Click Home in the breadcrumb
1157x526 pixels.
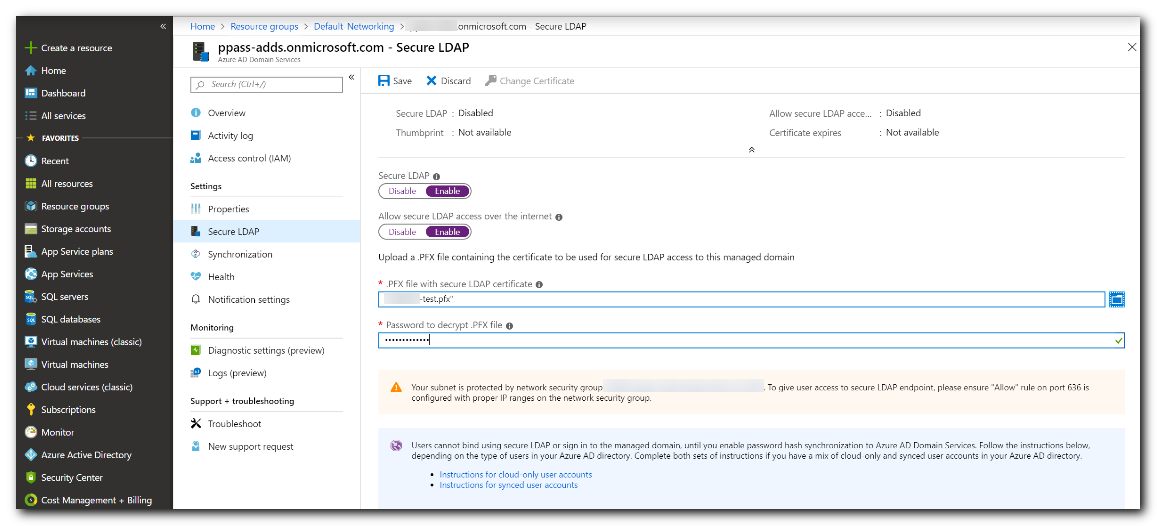(x=202, y=27)
